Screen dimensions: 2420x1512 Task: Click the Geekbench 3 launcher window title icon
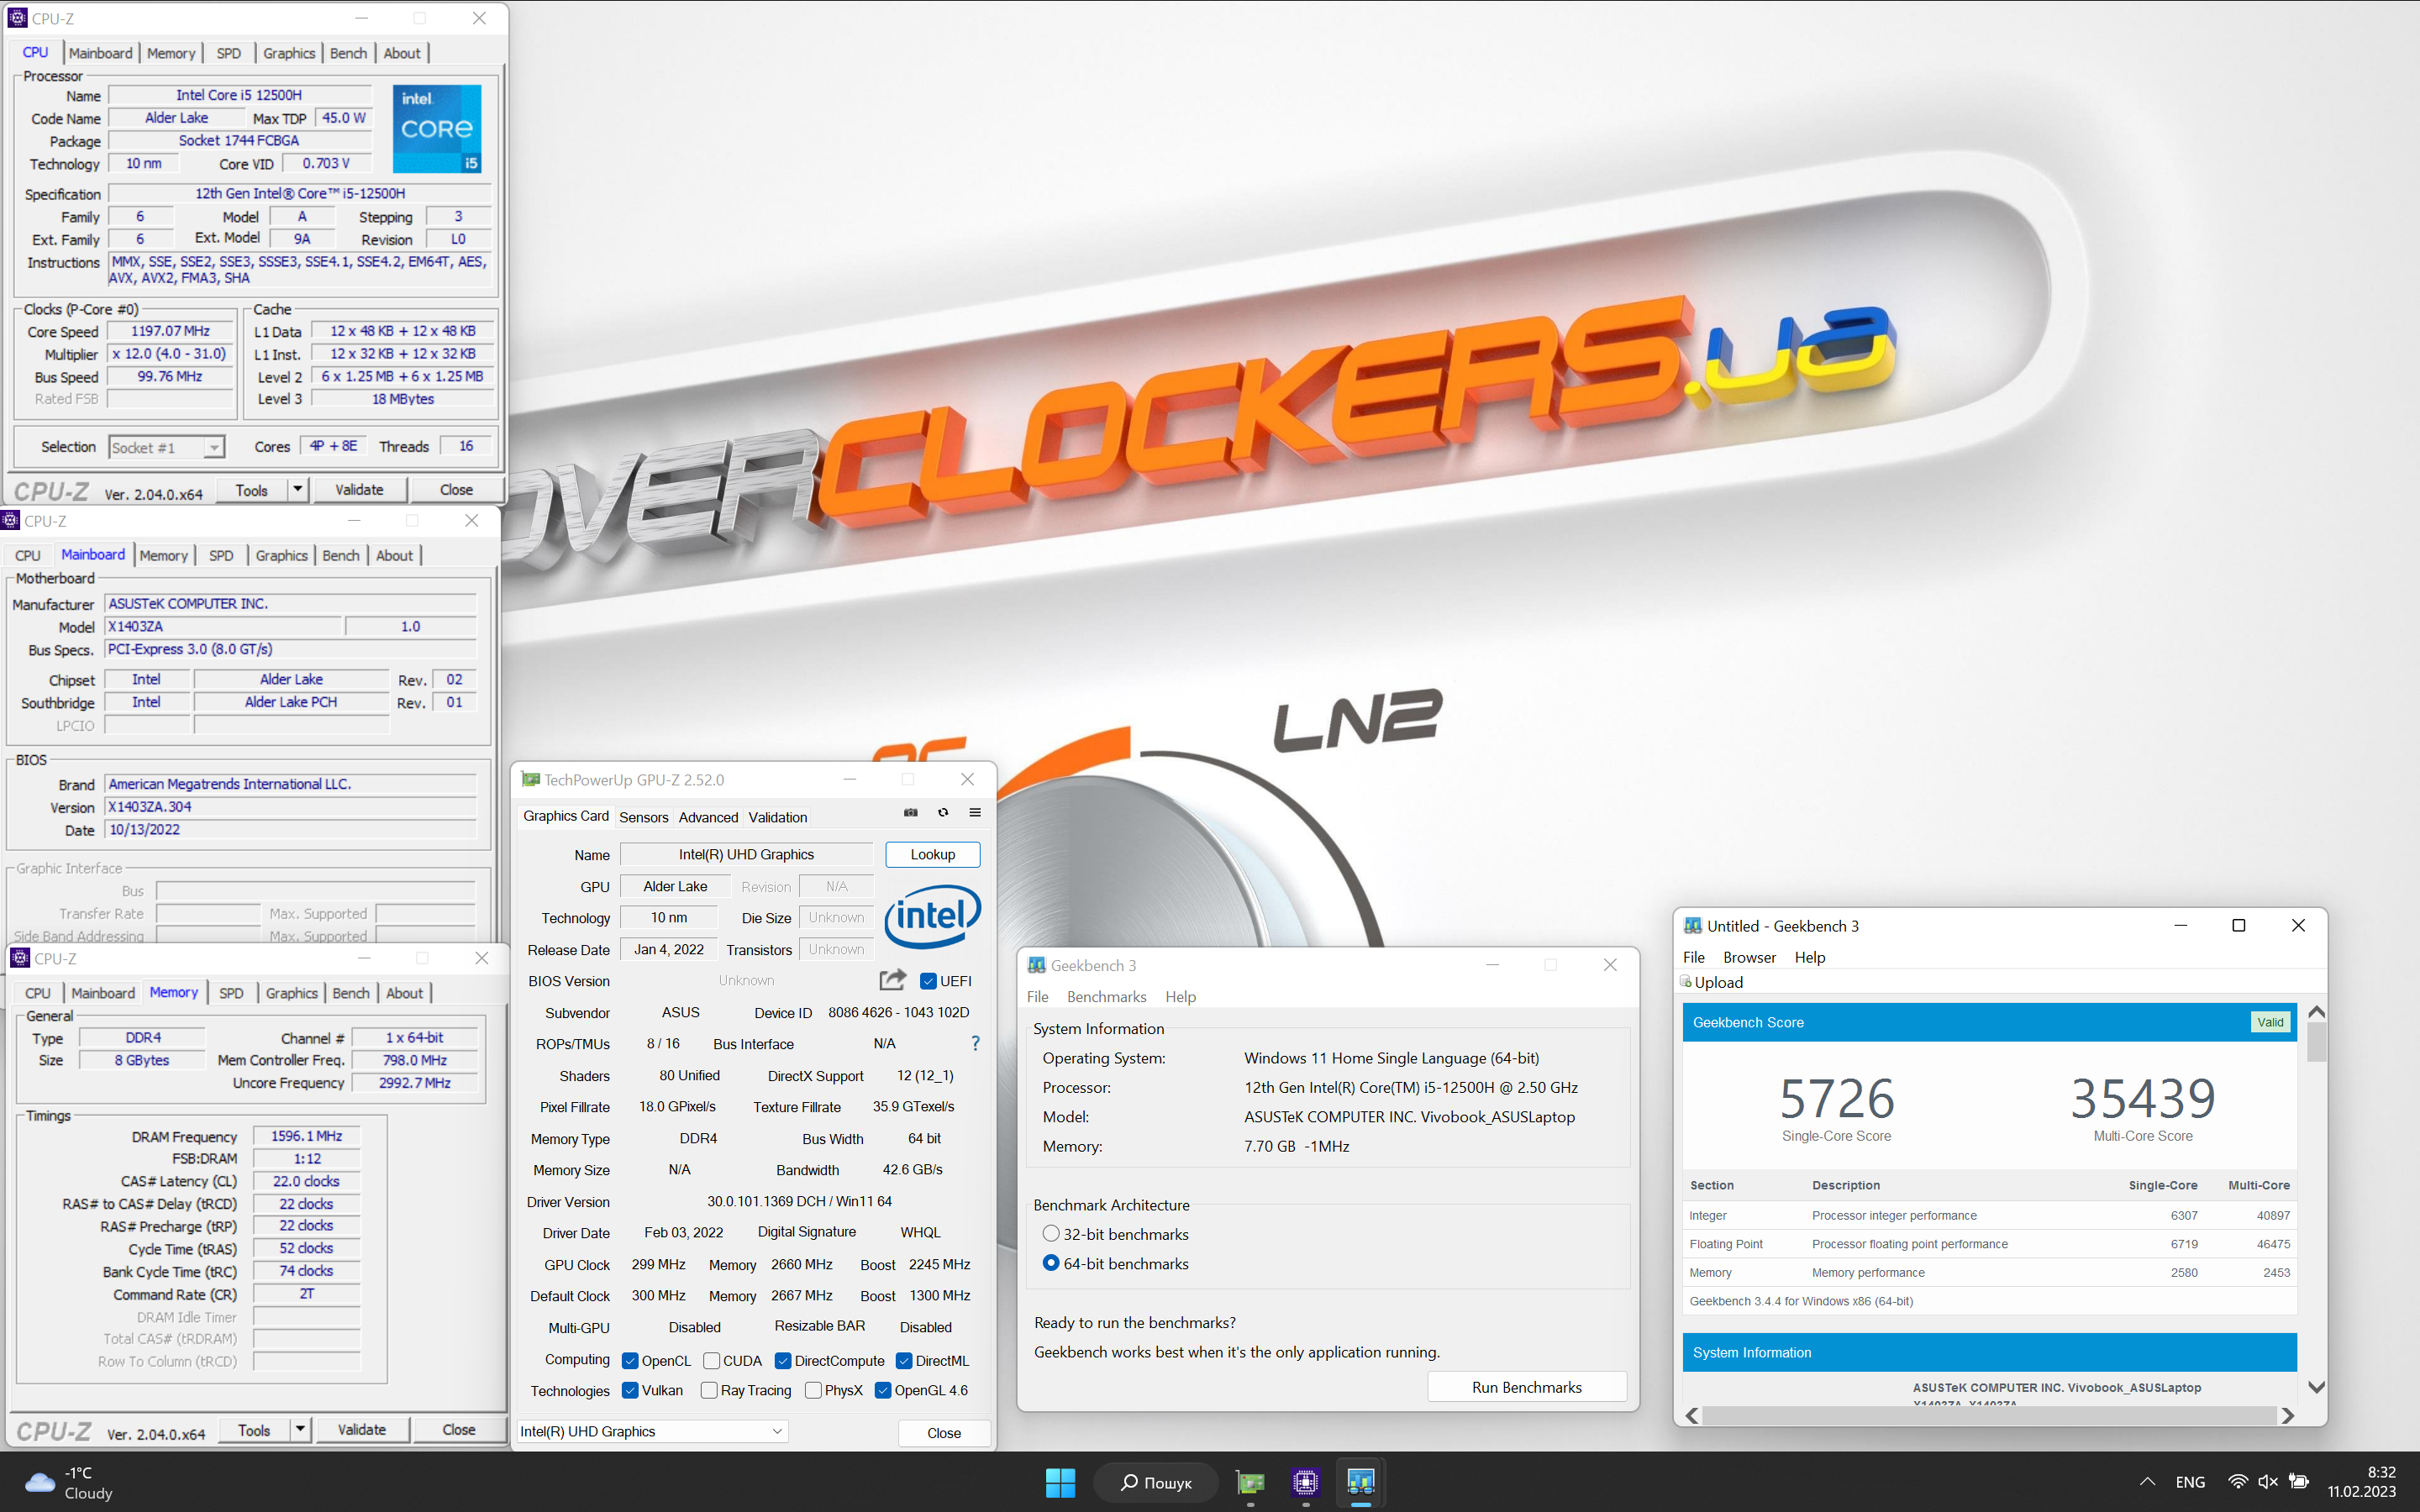1037,965
